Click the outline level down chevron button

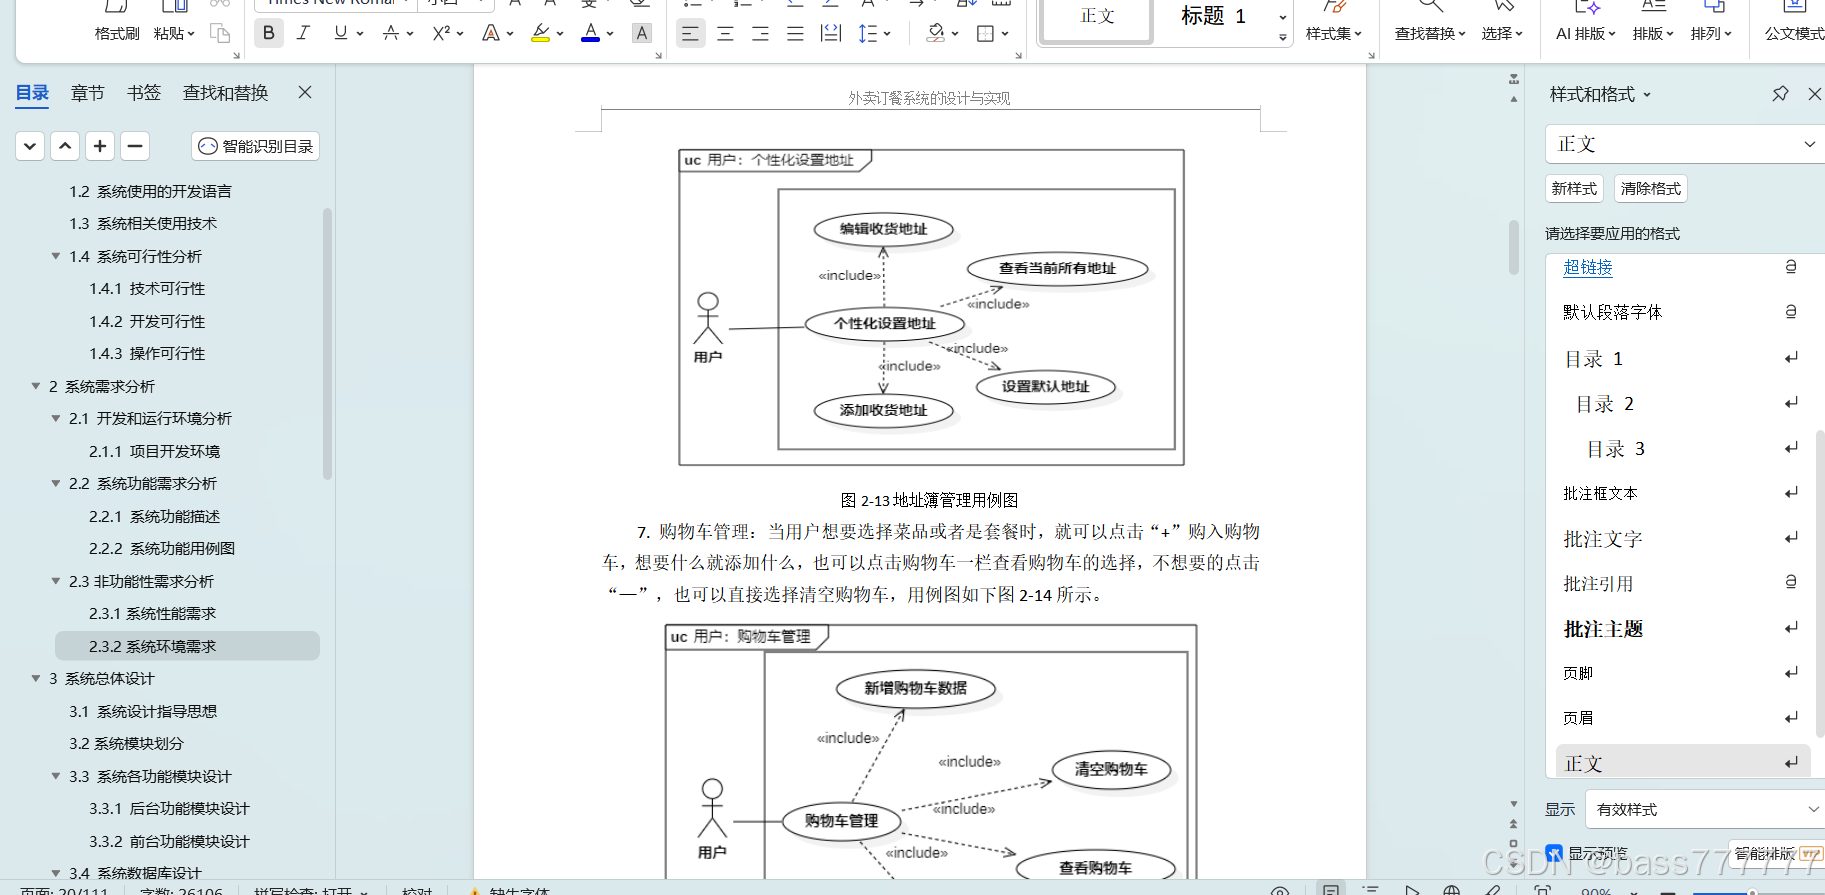pos(30,146)
